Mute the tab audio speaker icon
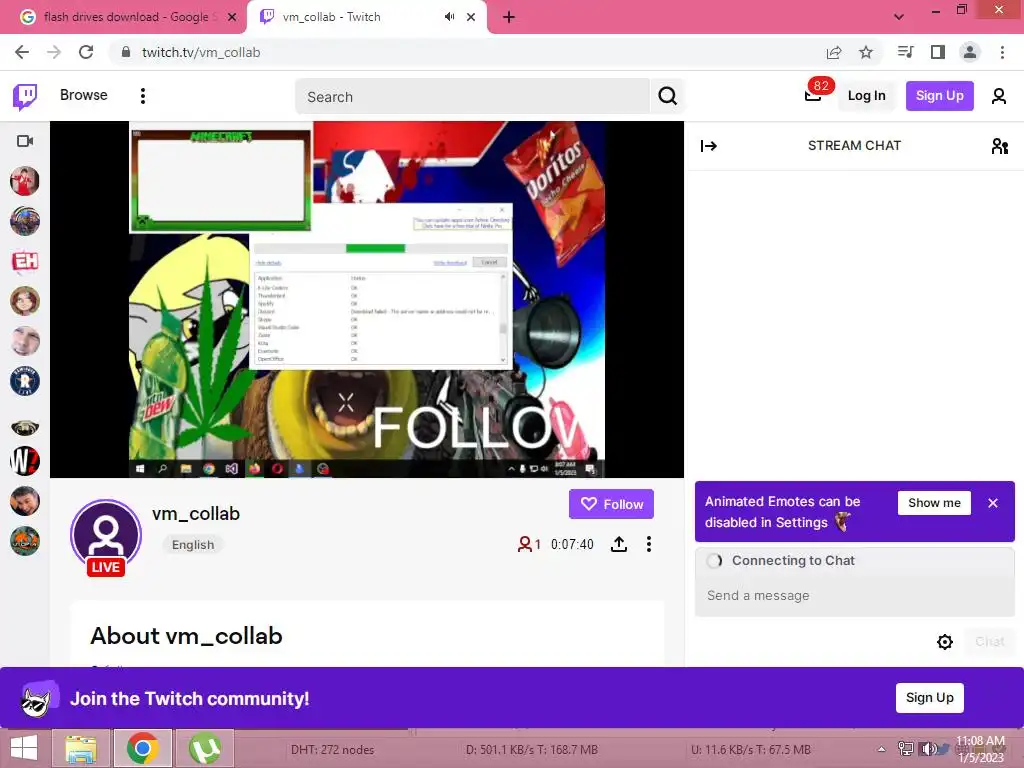This screenshot has height=768, width=1024. coord(449,17)
